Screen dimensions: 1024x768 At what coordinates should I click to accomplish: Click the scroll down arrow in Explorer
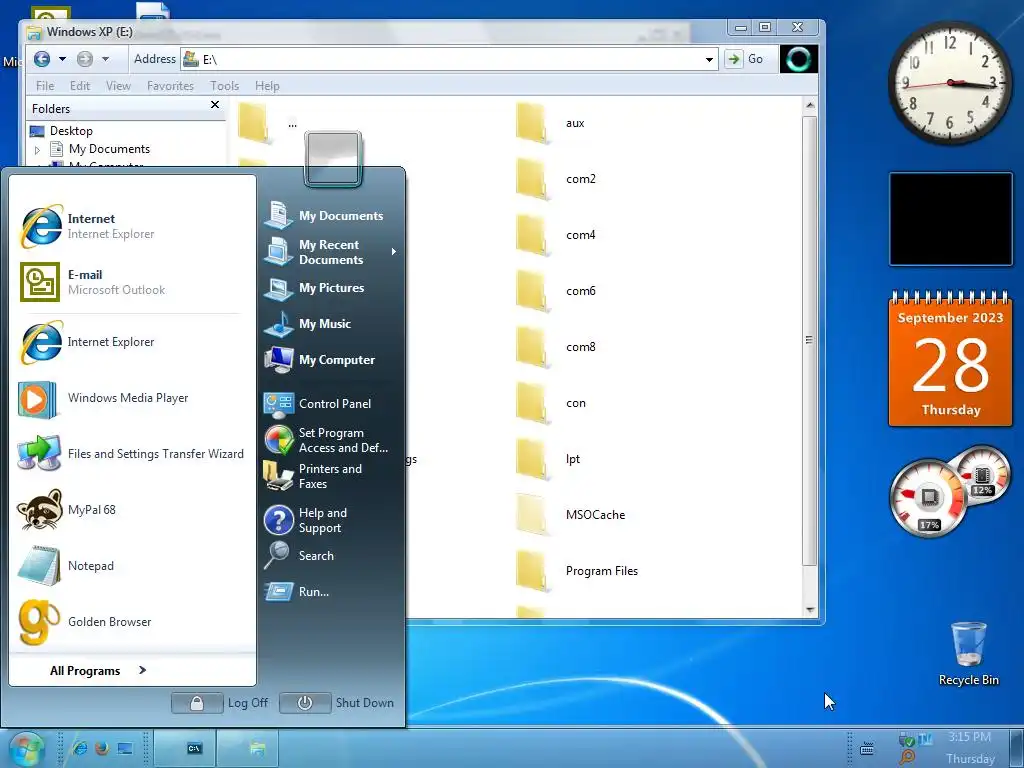(810, 610)
